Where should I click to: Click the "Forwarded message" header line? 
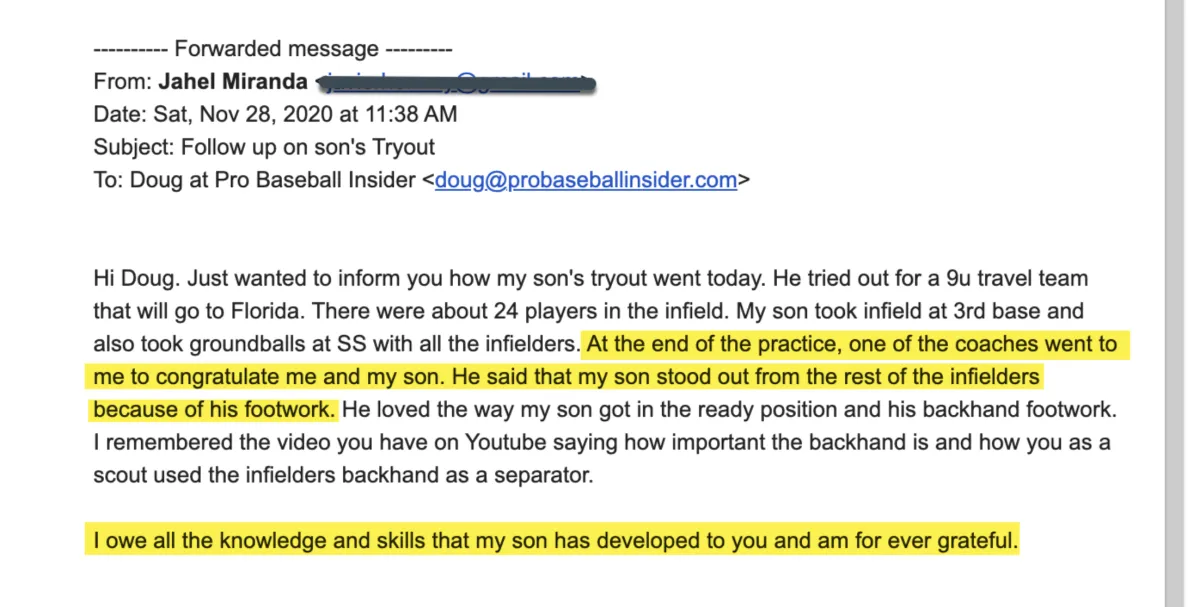(x=273, y=48)
